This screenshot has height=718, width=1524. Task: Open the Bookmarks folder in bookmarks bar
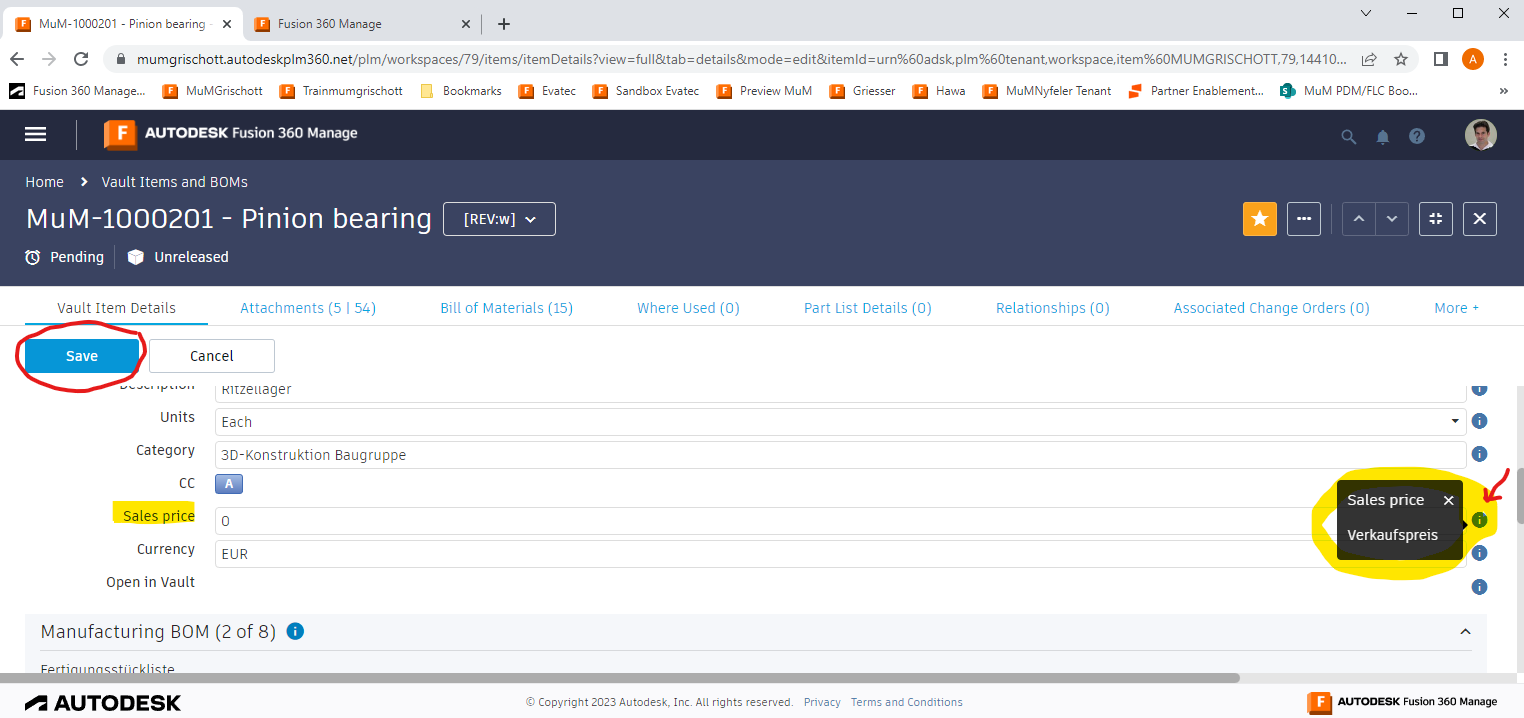pyautogui.click(x=461, y=91)
